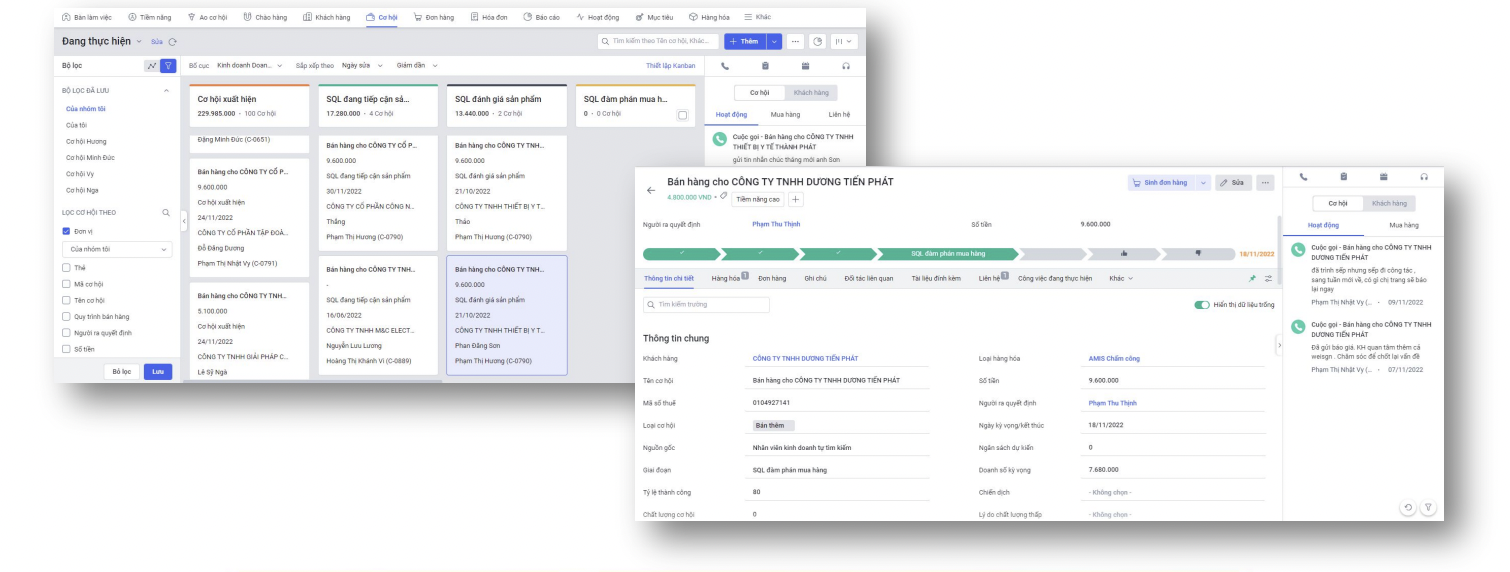This screenshot has width=1510, height=572.
Task: Open the three-dots menu beside the Thêm button
Action: pyautogui.click(x=796, y=41)
